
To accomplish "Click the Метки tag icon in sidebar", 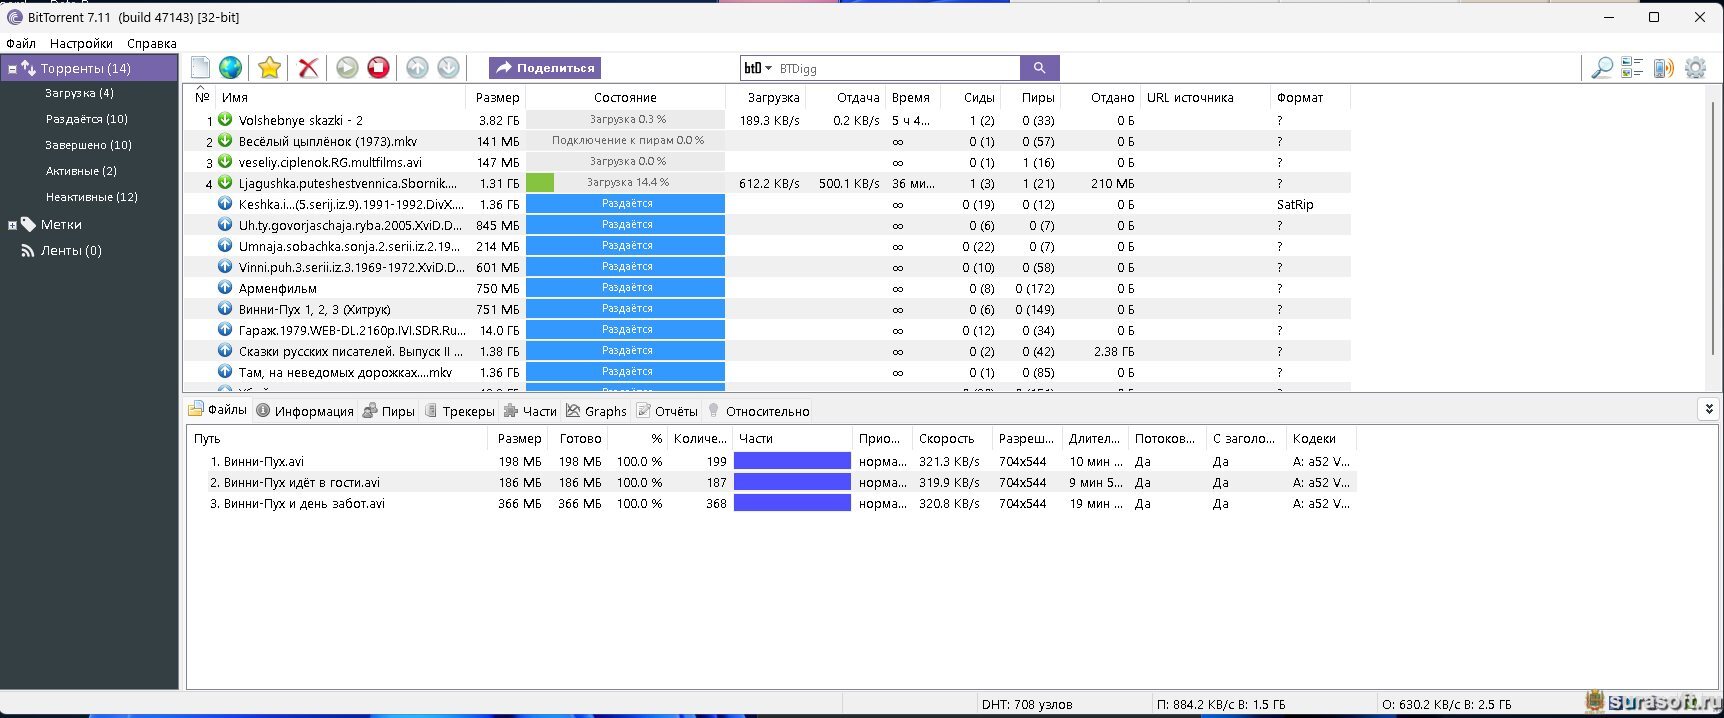I will (x=28, y=225).
